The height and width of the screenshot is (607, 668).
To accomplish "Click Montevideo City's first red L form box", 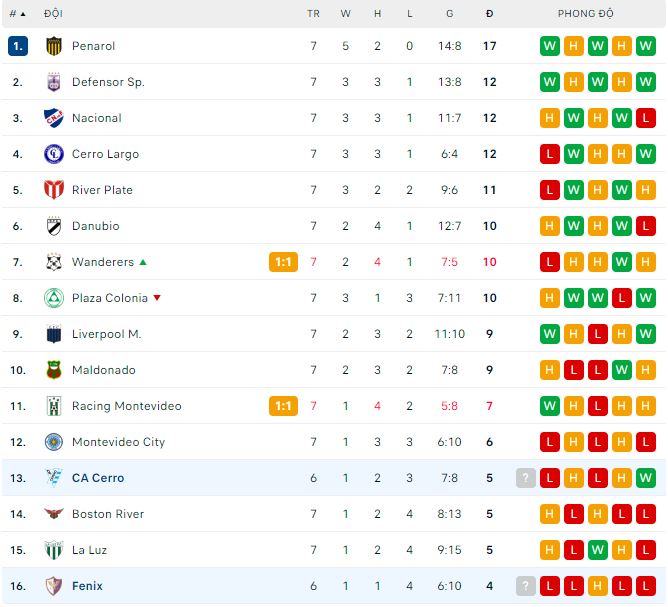I will pos(550,442).
